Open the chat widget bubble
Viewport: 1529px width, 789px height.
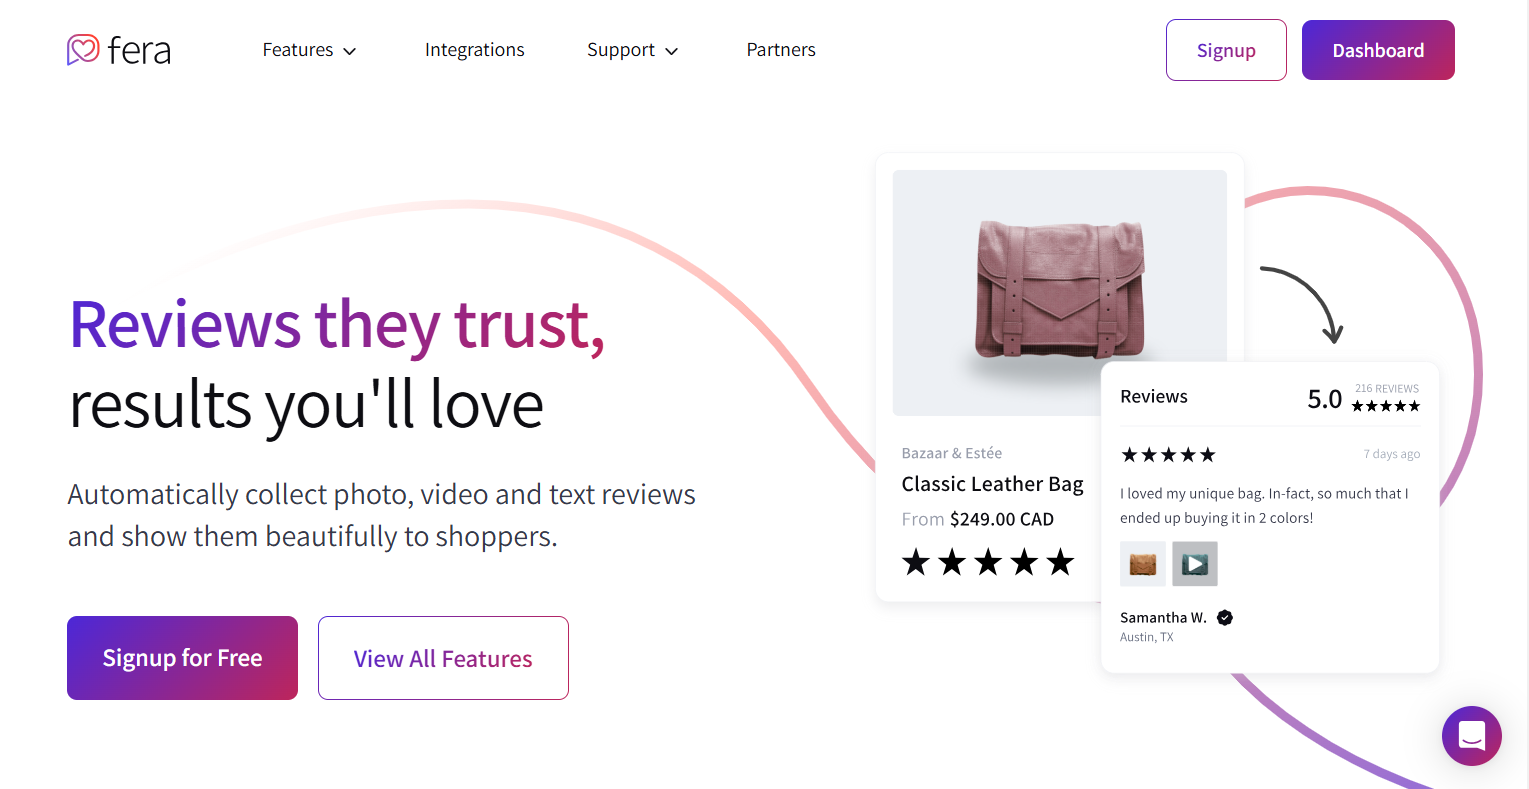pyautogui.click(x=1471, y=736)
